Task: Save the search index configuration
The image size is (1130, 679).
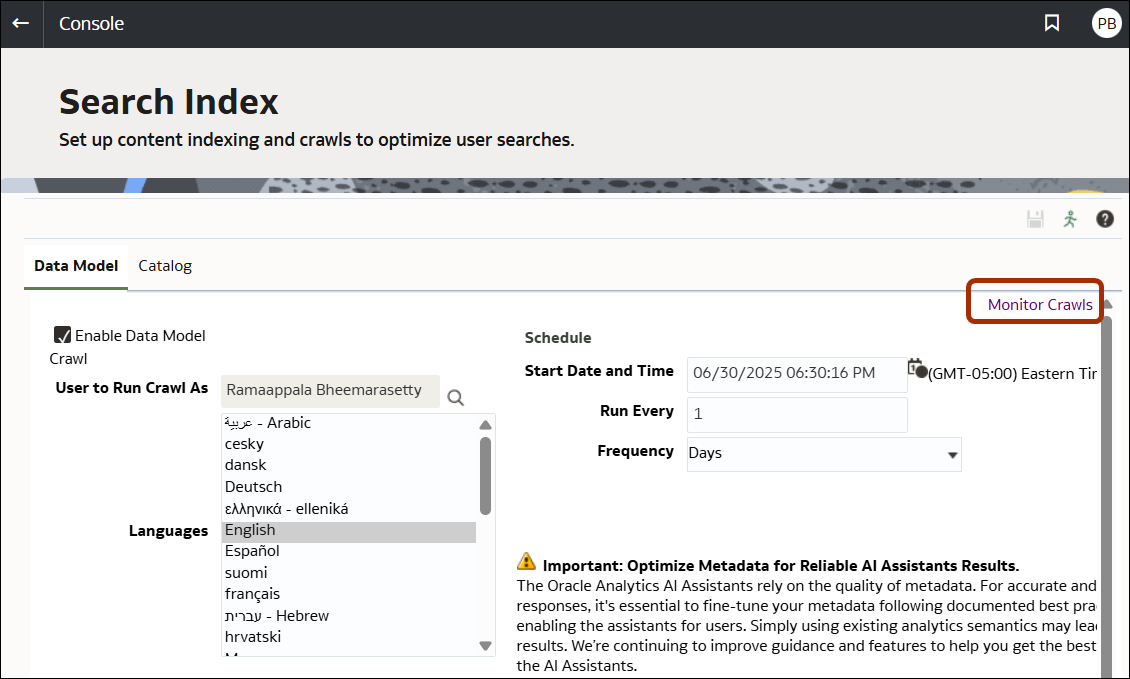Action: click(x=1035, y=218)
